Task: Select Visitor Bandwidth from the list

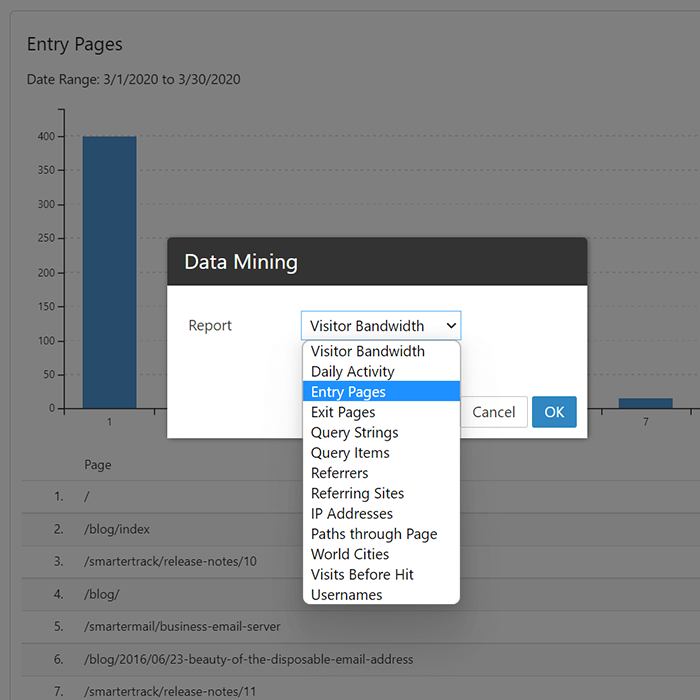Action: [381, 351]
